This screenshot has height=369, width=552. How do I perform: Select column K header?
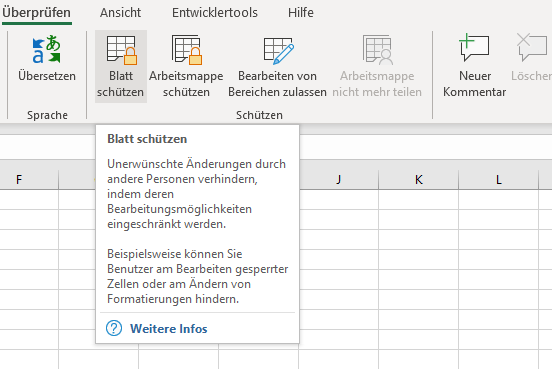pyautogui.click(x=419, y=180)
